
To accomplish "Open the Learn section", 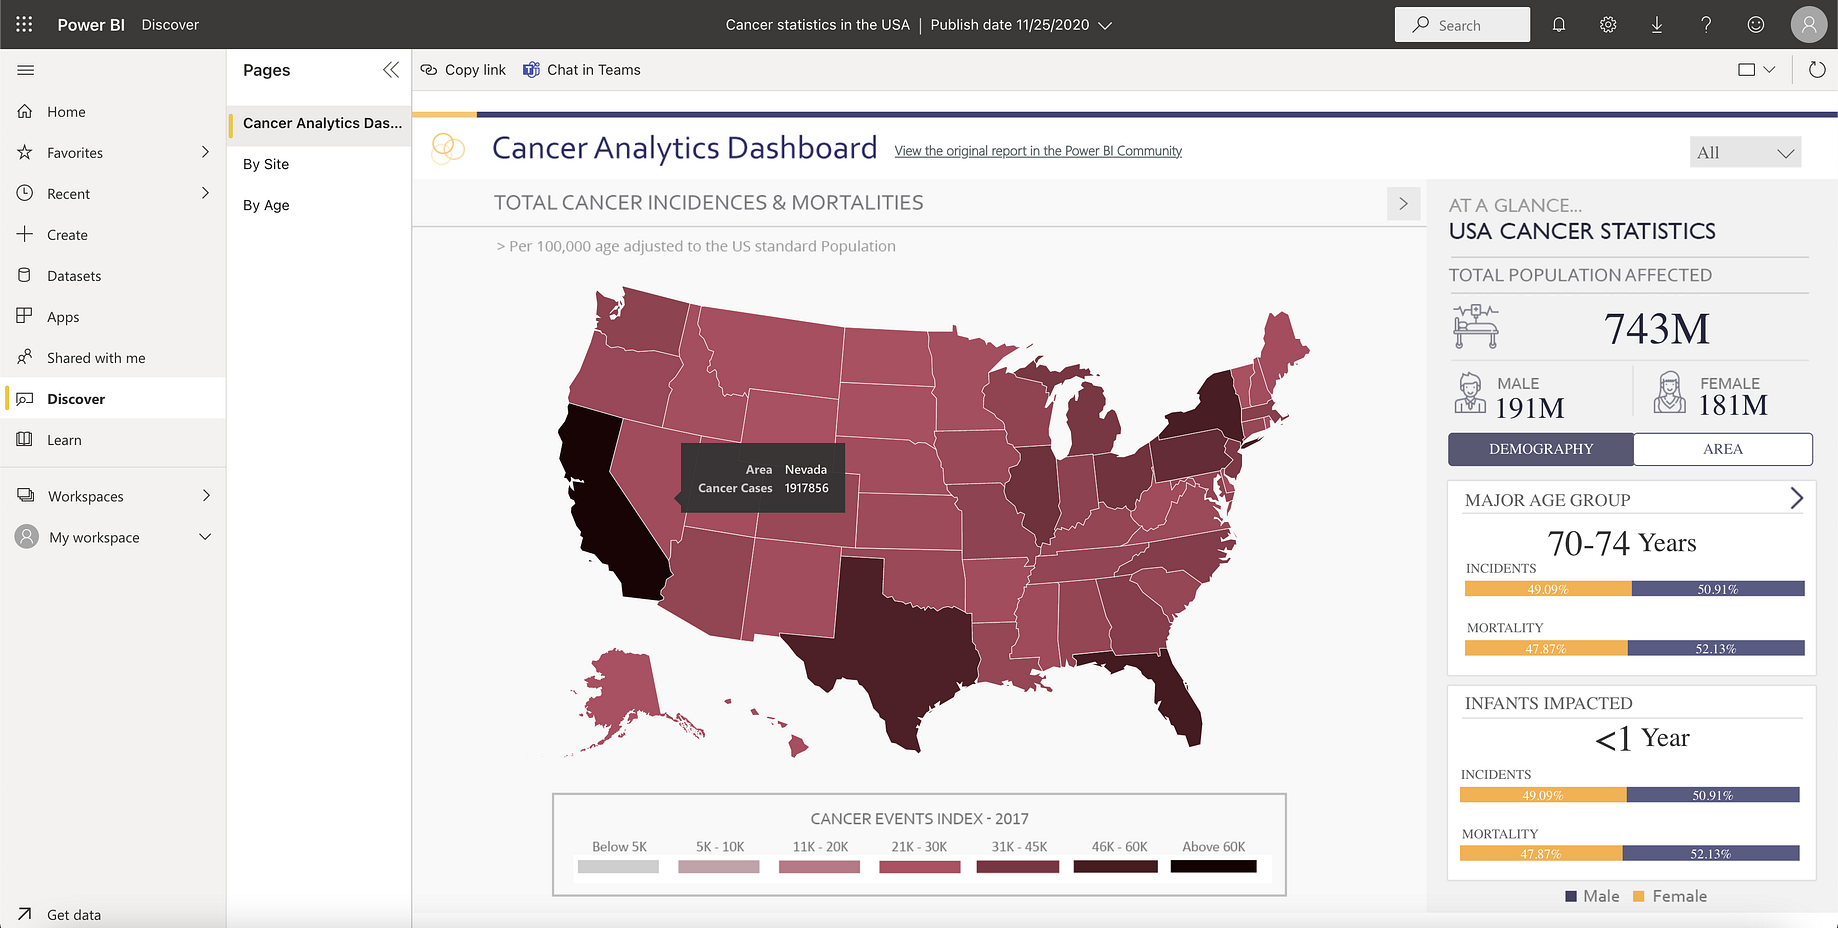I will (64, 439).
